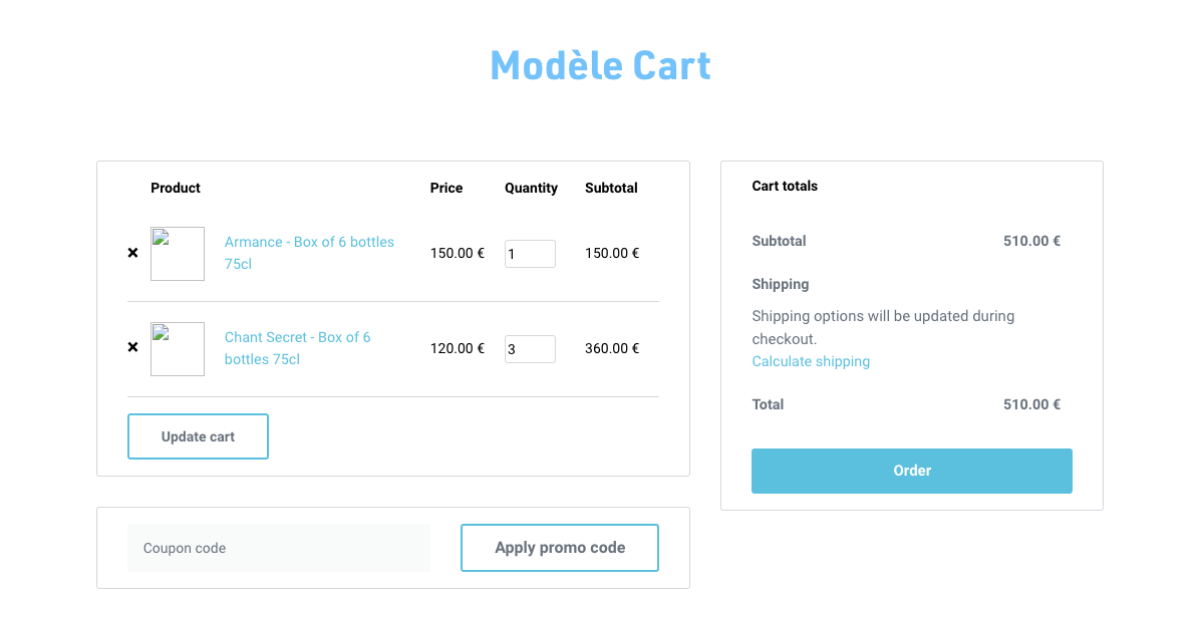Click the Cart totals heading
The width and height of the screenshot is (1200, 638).
click(x=785, y=186)
